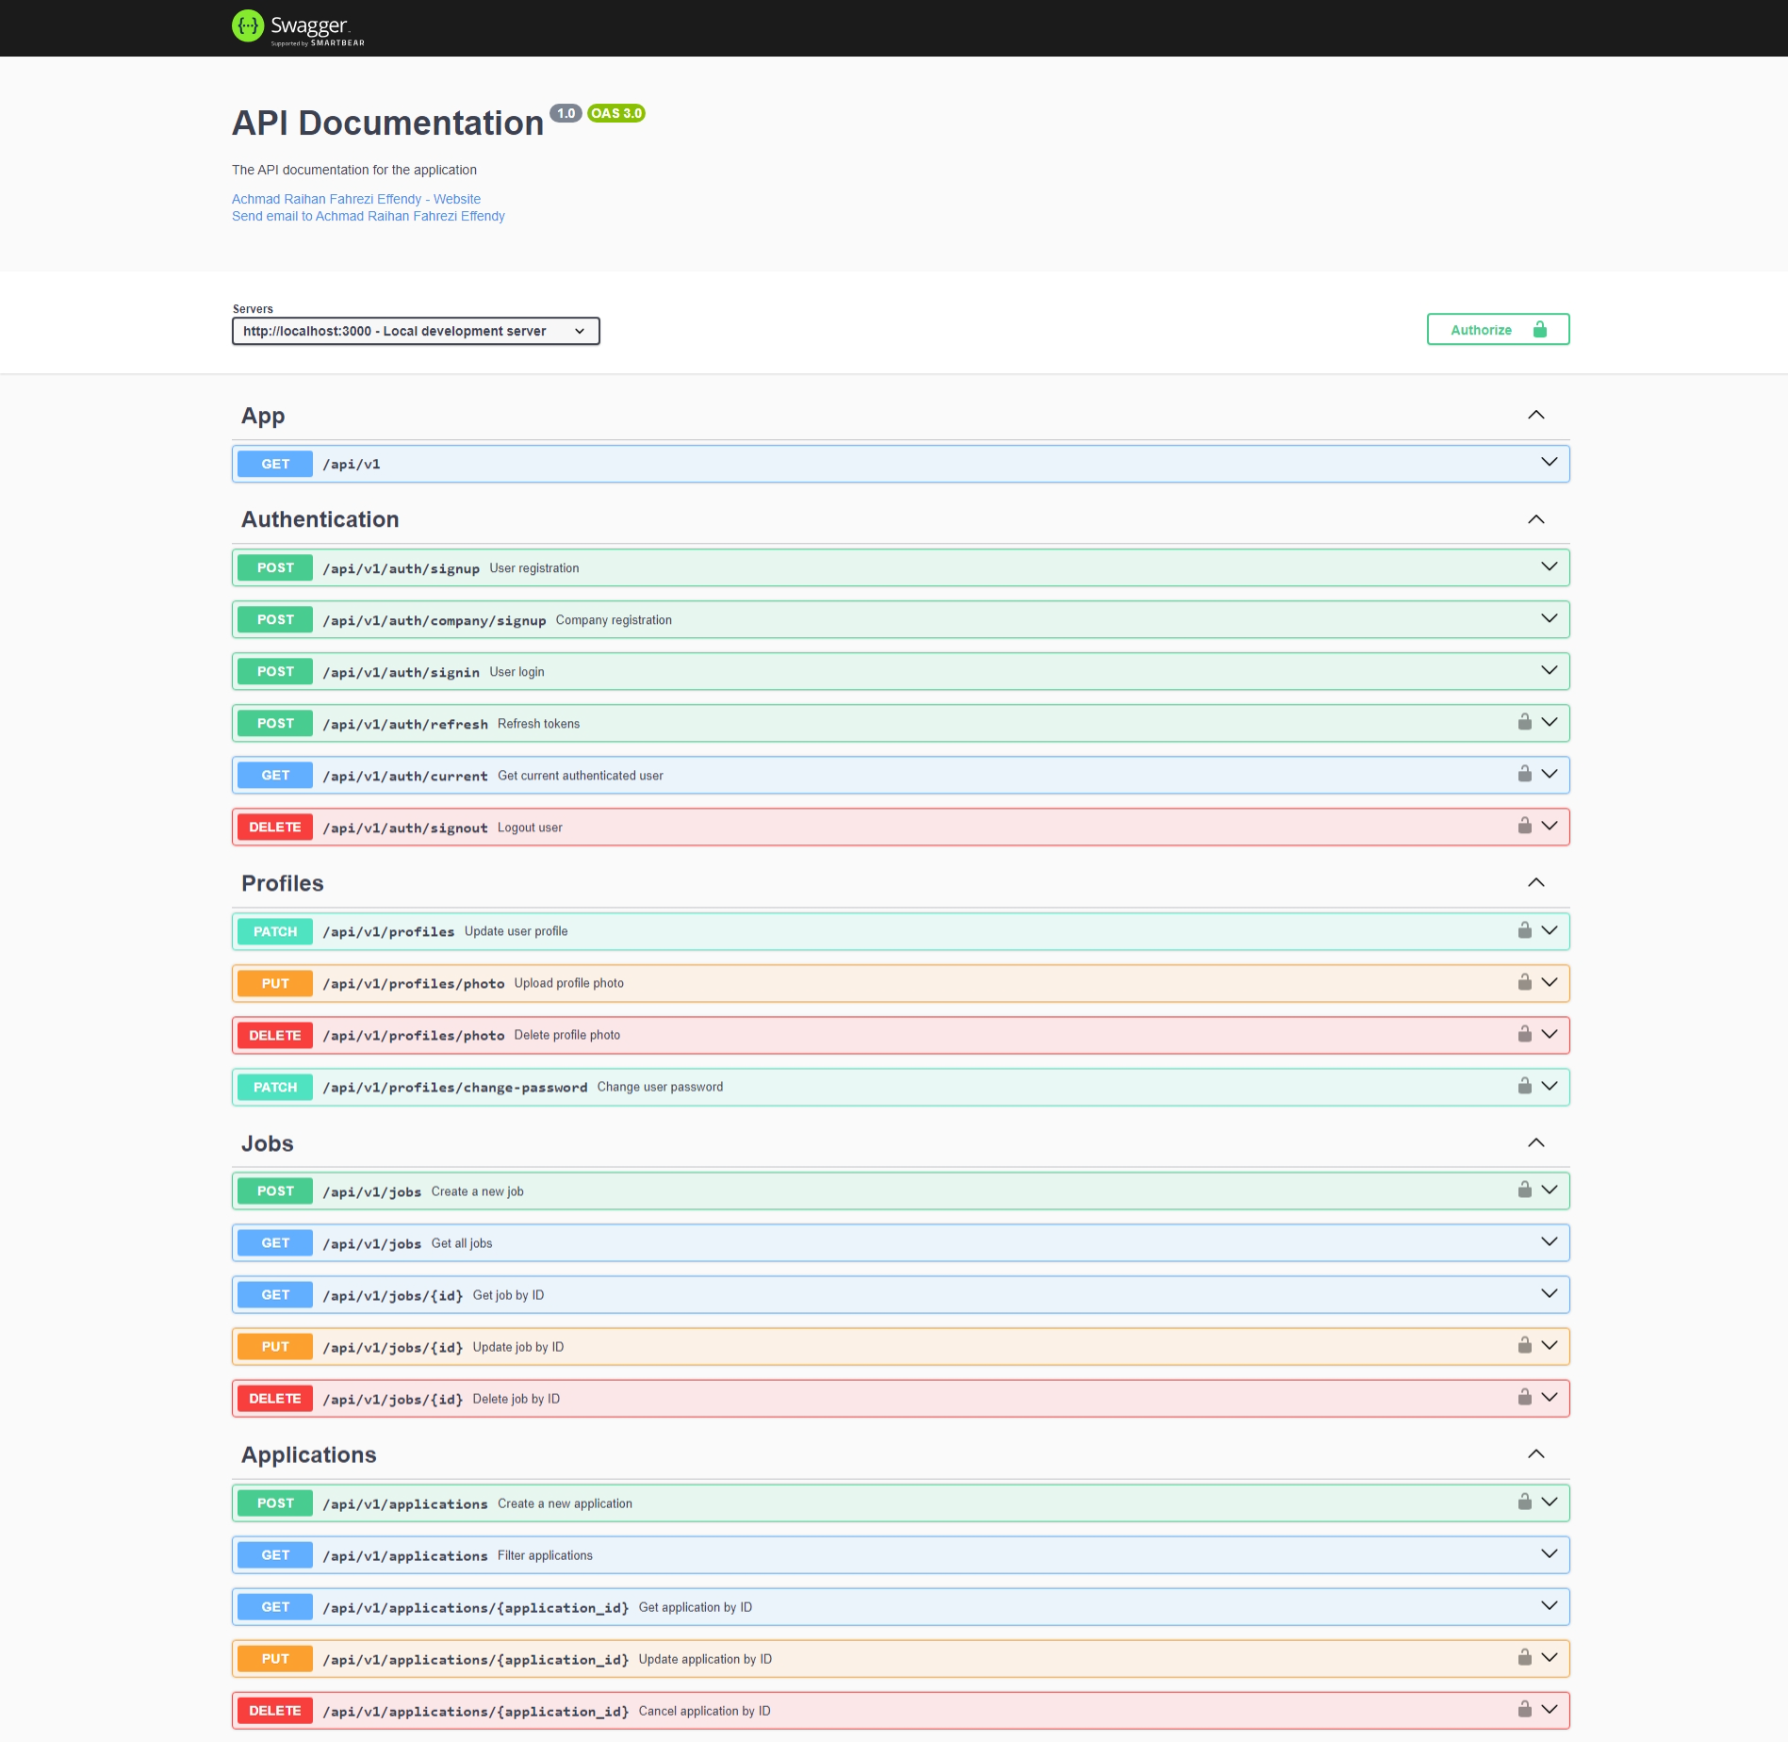Click lock icon on auth/signout row
Image resolution: width=1788 pixels, height=1742 pixels.
pos(1524,826)
